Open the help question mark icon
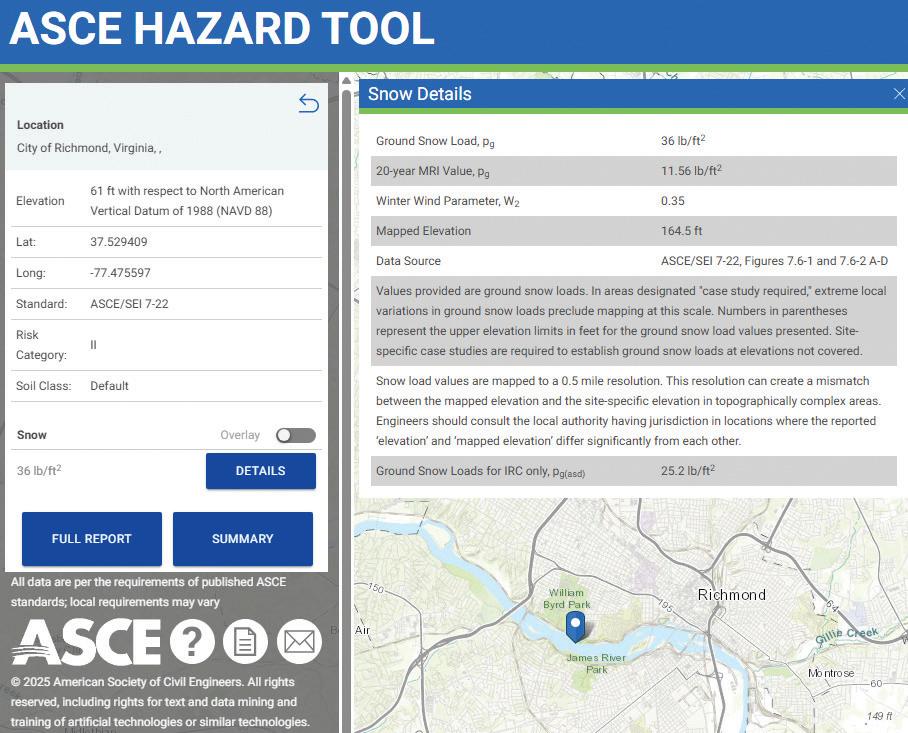The image size is (908, 733). click(x=192, y=641)
